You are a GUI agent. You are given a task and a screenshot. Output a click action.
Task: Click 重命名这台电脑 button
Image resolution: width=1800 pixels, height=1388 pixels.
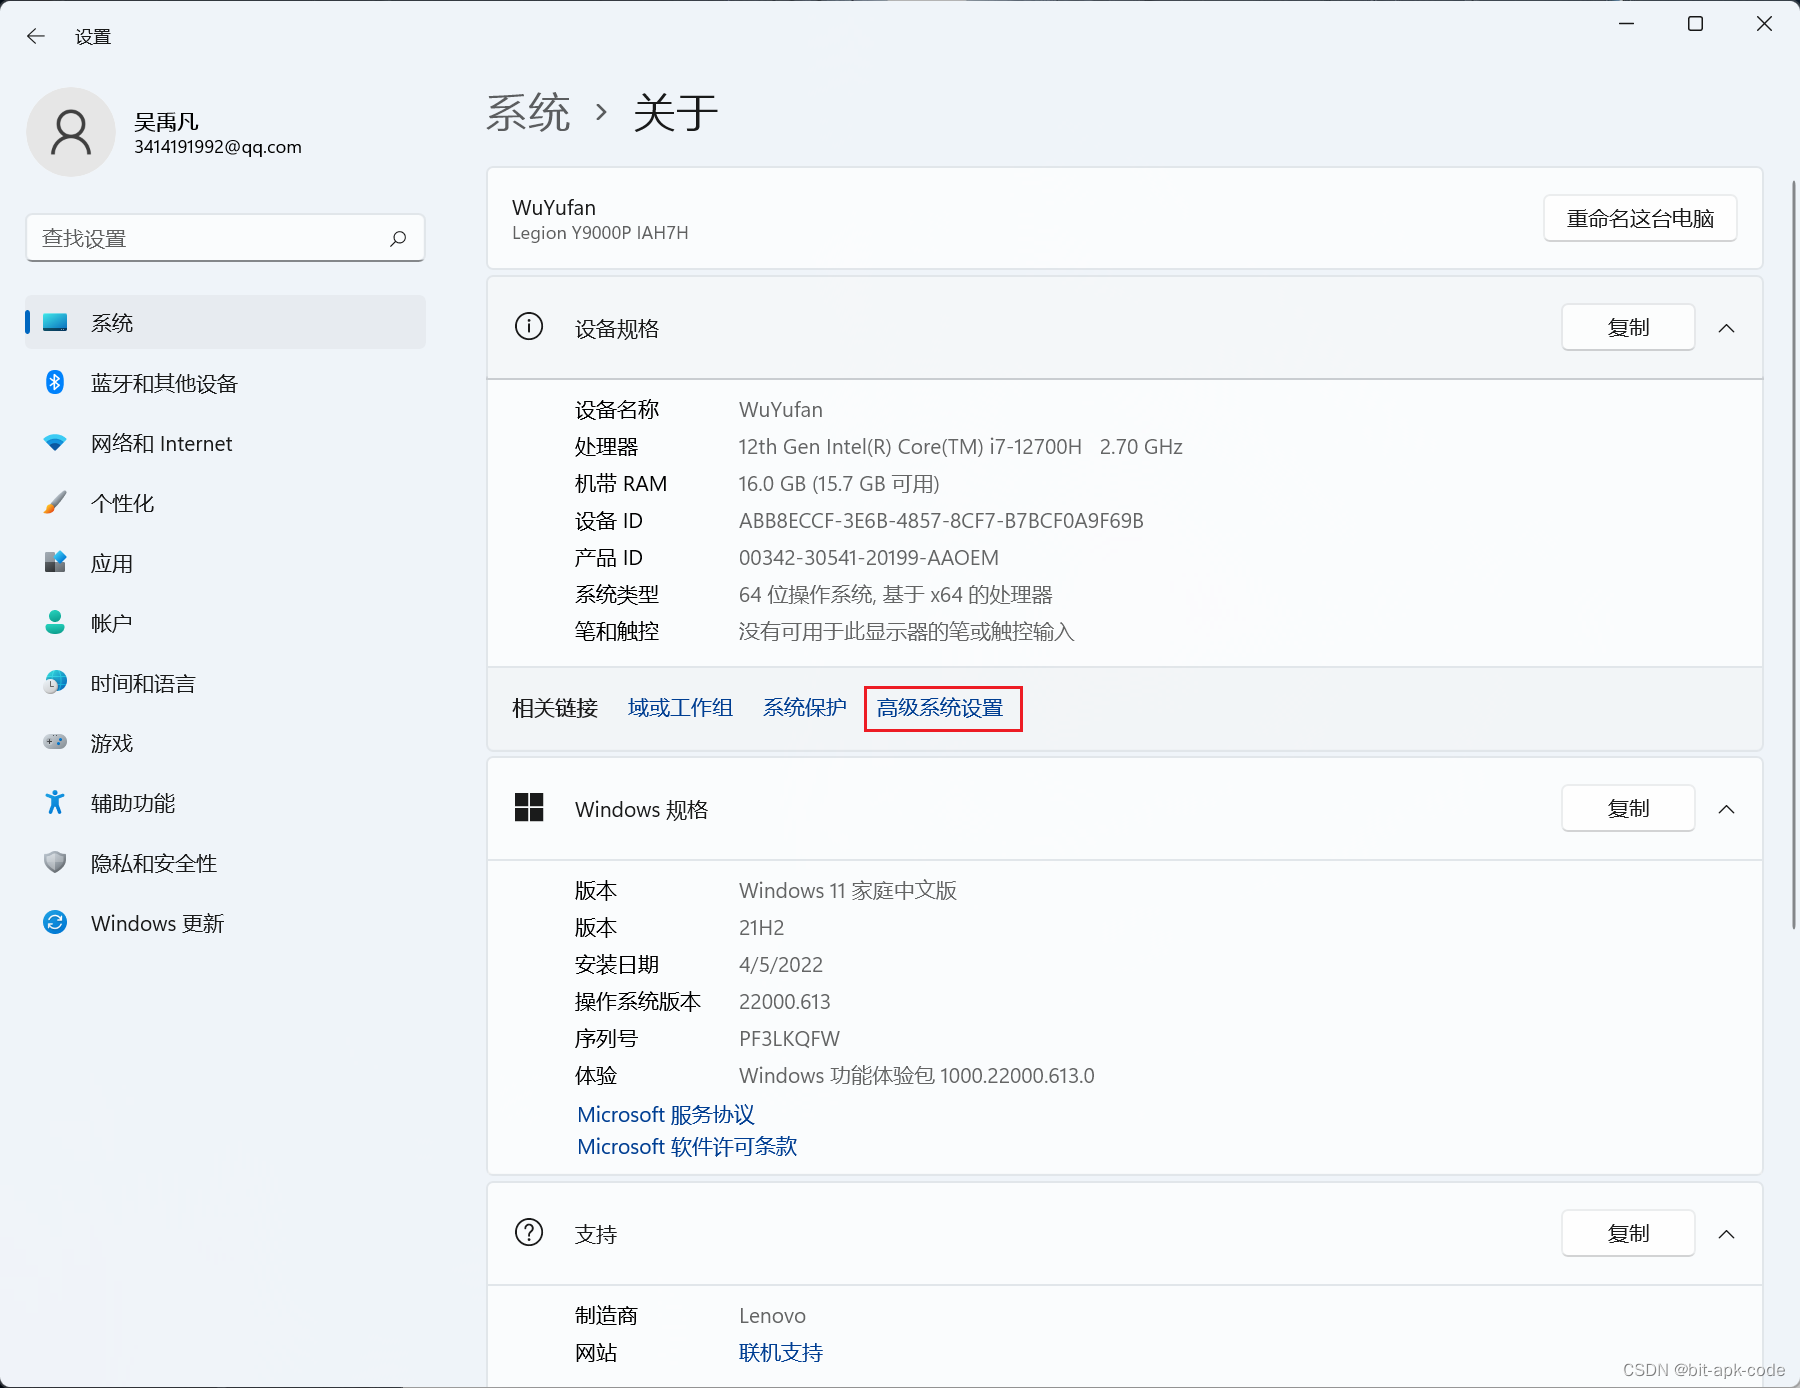pos(1640,218)
